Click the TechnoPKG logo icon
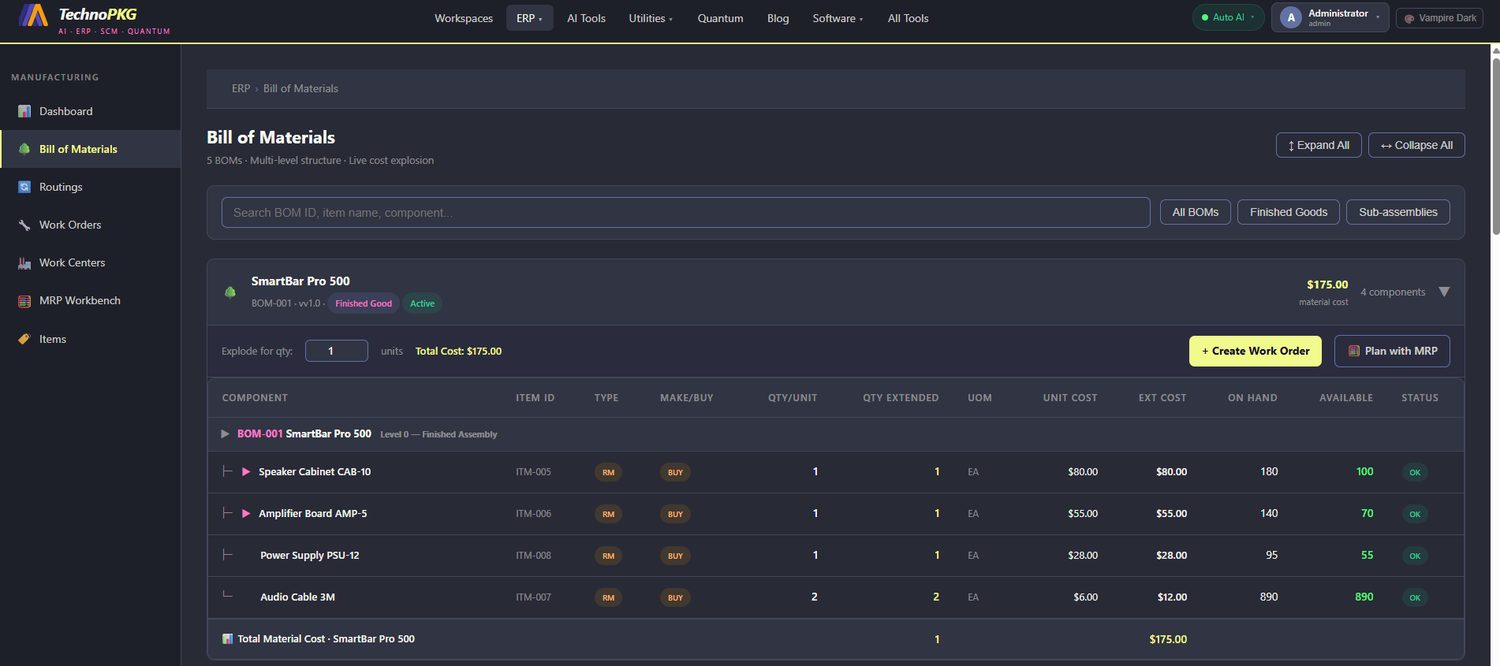Image resolution: width=1500 pixels, height=666 pixels. point(34,15)
